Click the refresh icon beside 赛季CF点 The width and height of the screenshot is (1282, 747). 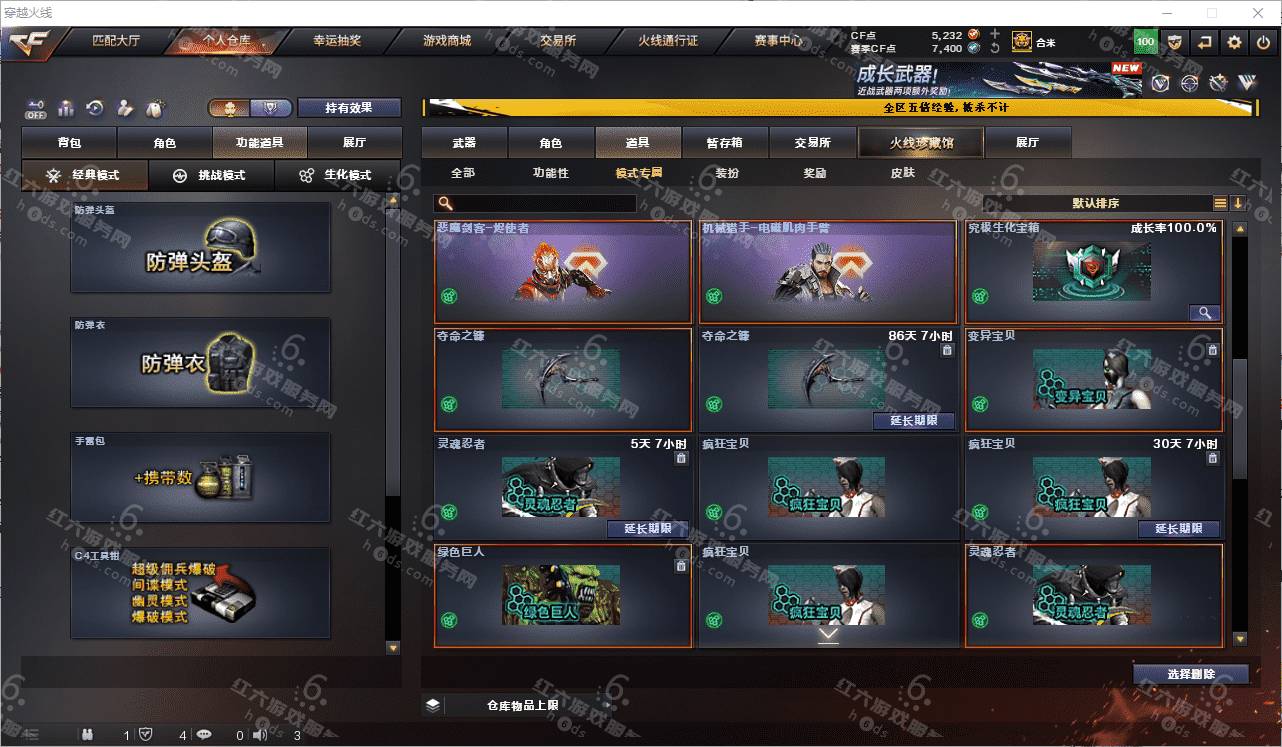994,48
